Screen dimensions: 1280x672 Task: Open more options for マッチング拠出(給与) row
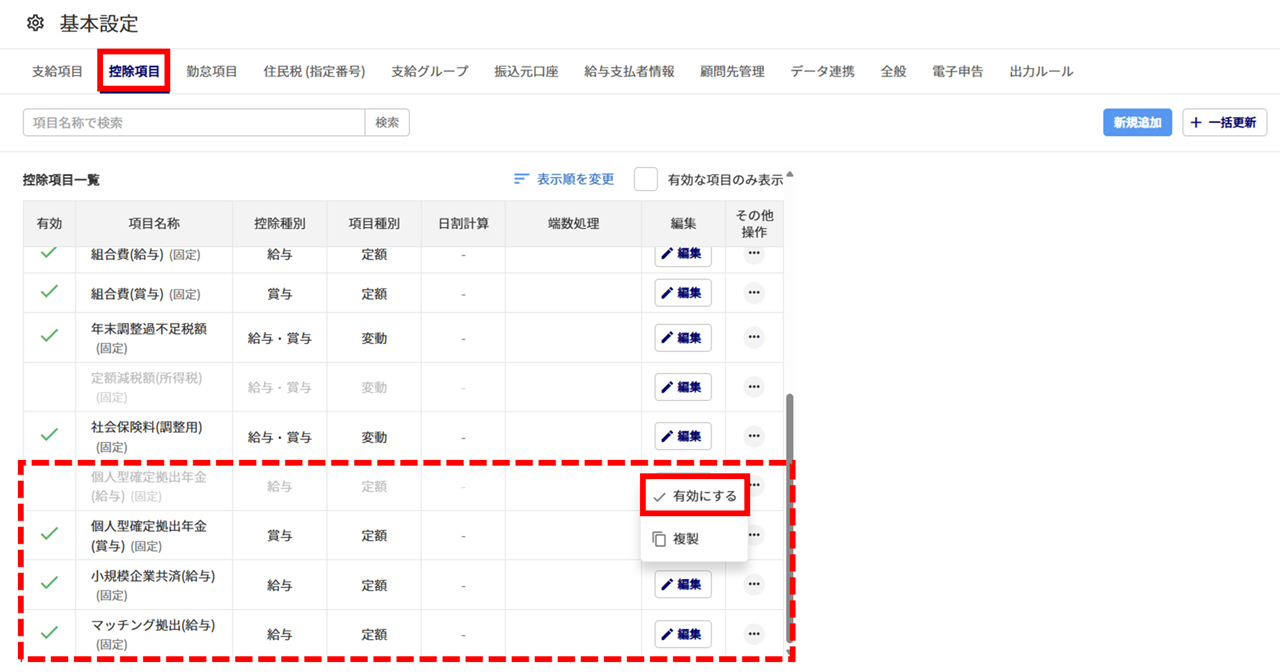pos(754,633)
